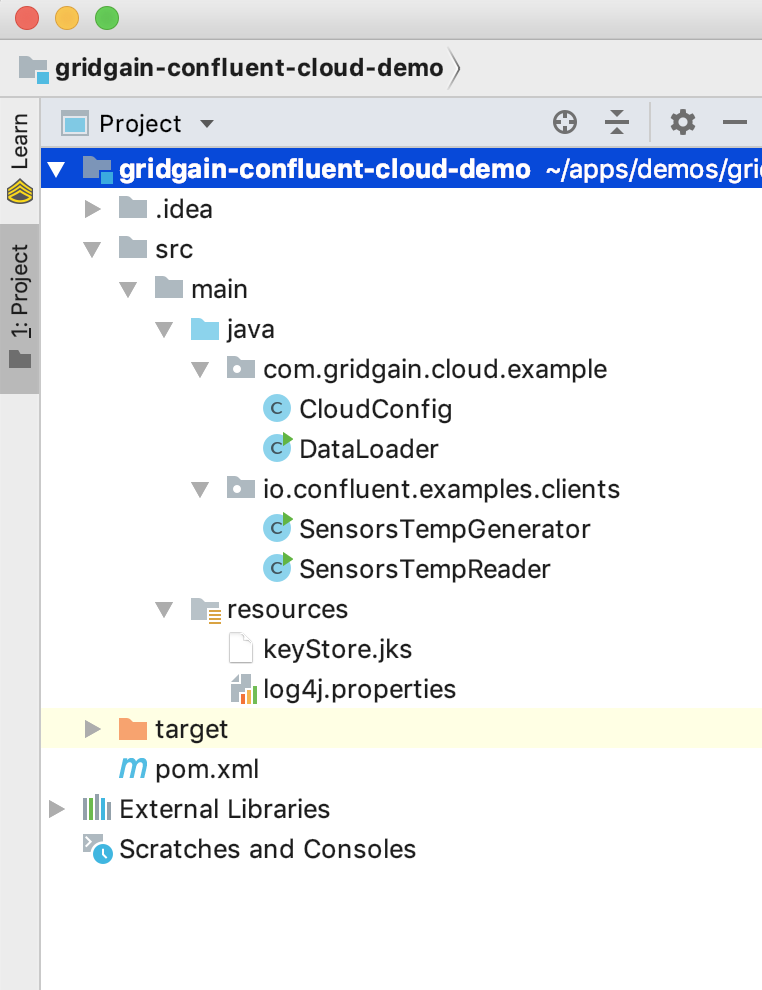Open the Project view dropdown
Viewport: 762px width, 990px height.
pos(207,124)
